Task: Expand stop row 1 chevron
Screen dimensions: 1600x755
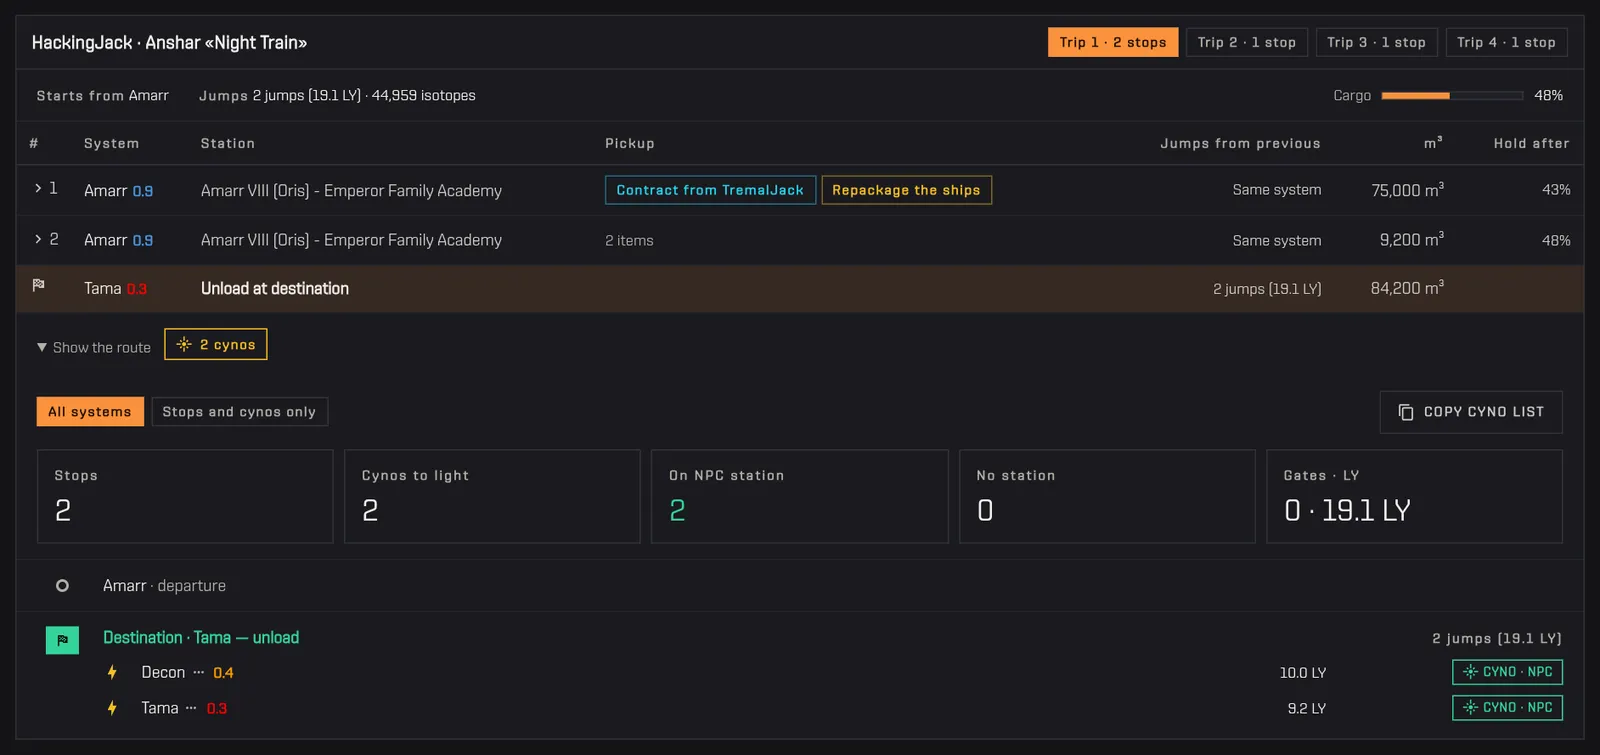Action: [x=38, y=188]
